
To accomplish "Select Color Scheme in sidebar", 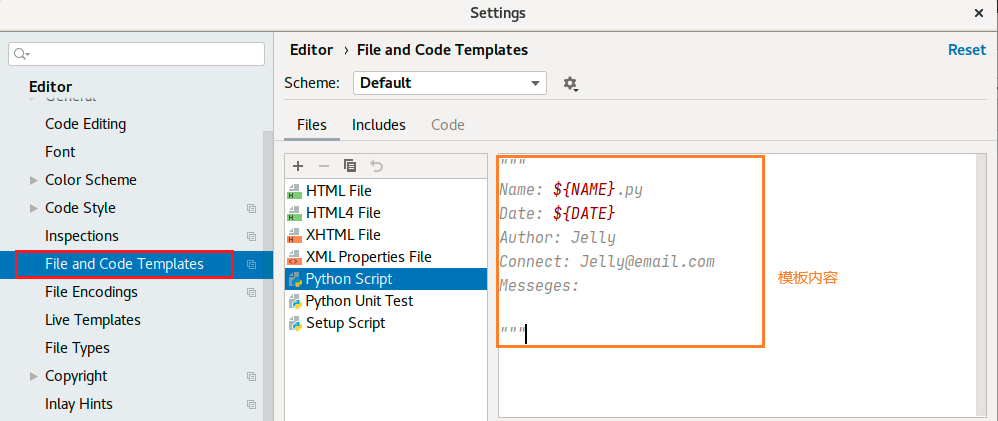I will point(91,180).
